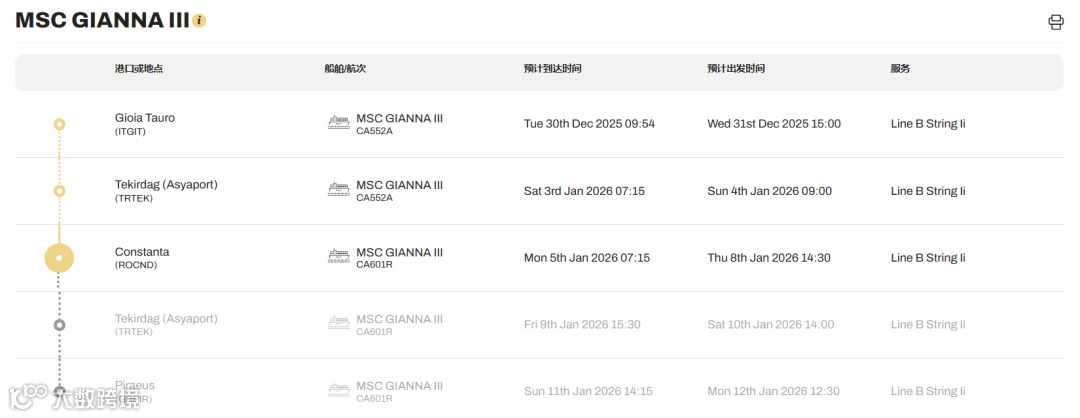Open the Gioia Tauro port link
The image size is (1080, 418).
point(145,118)
